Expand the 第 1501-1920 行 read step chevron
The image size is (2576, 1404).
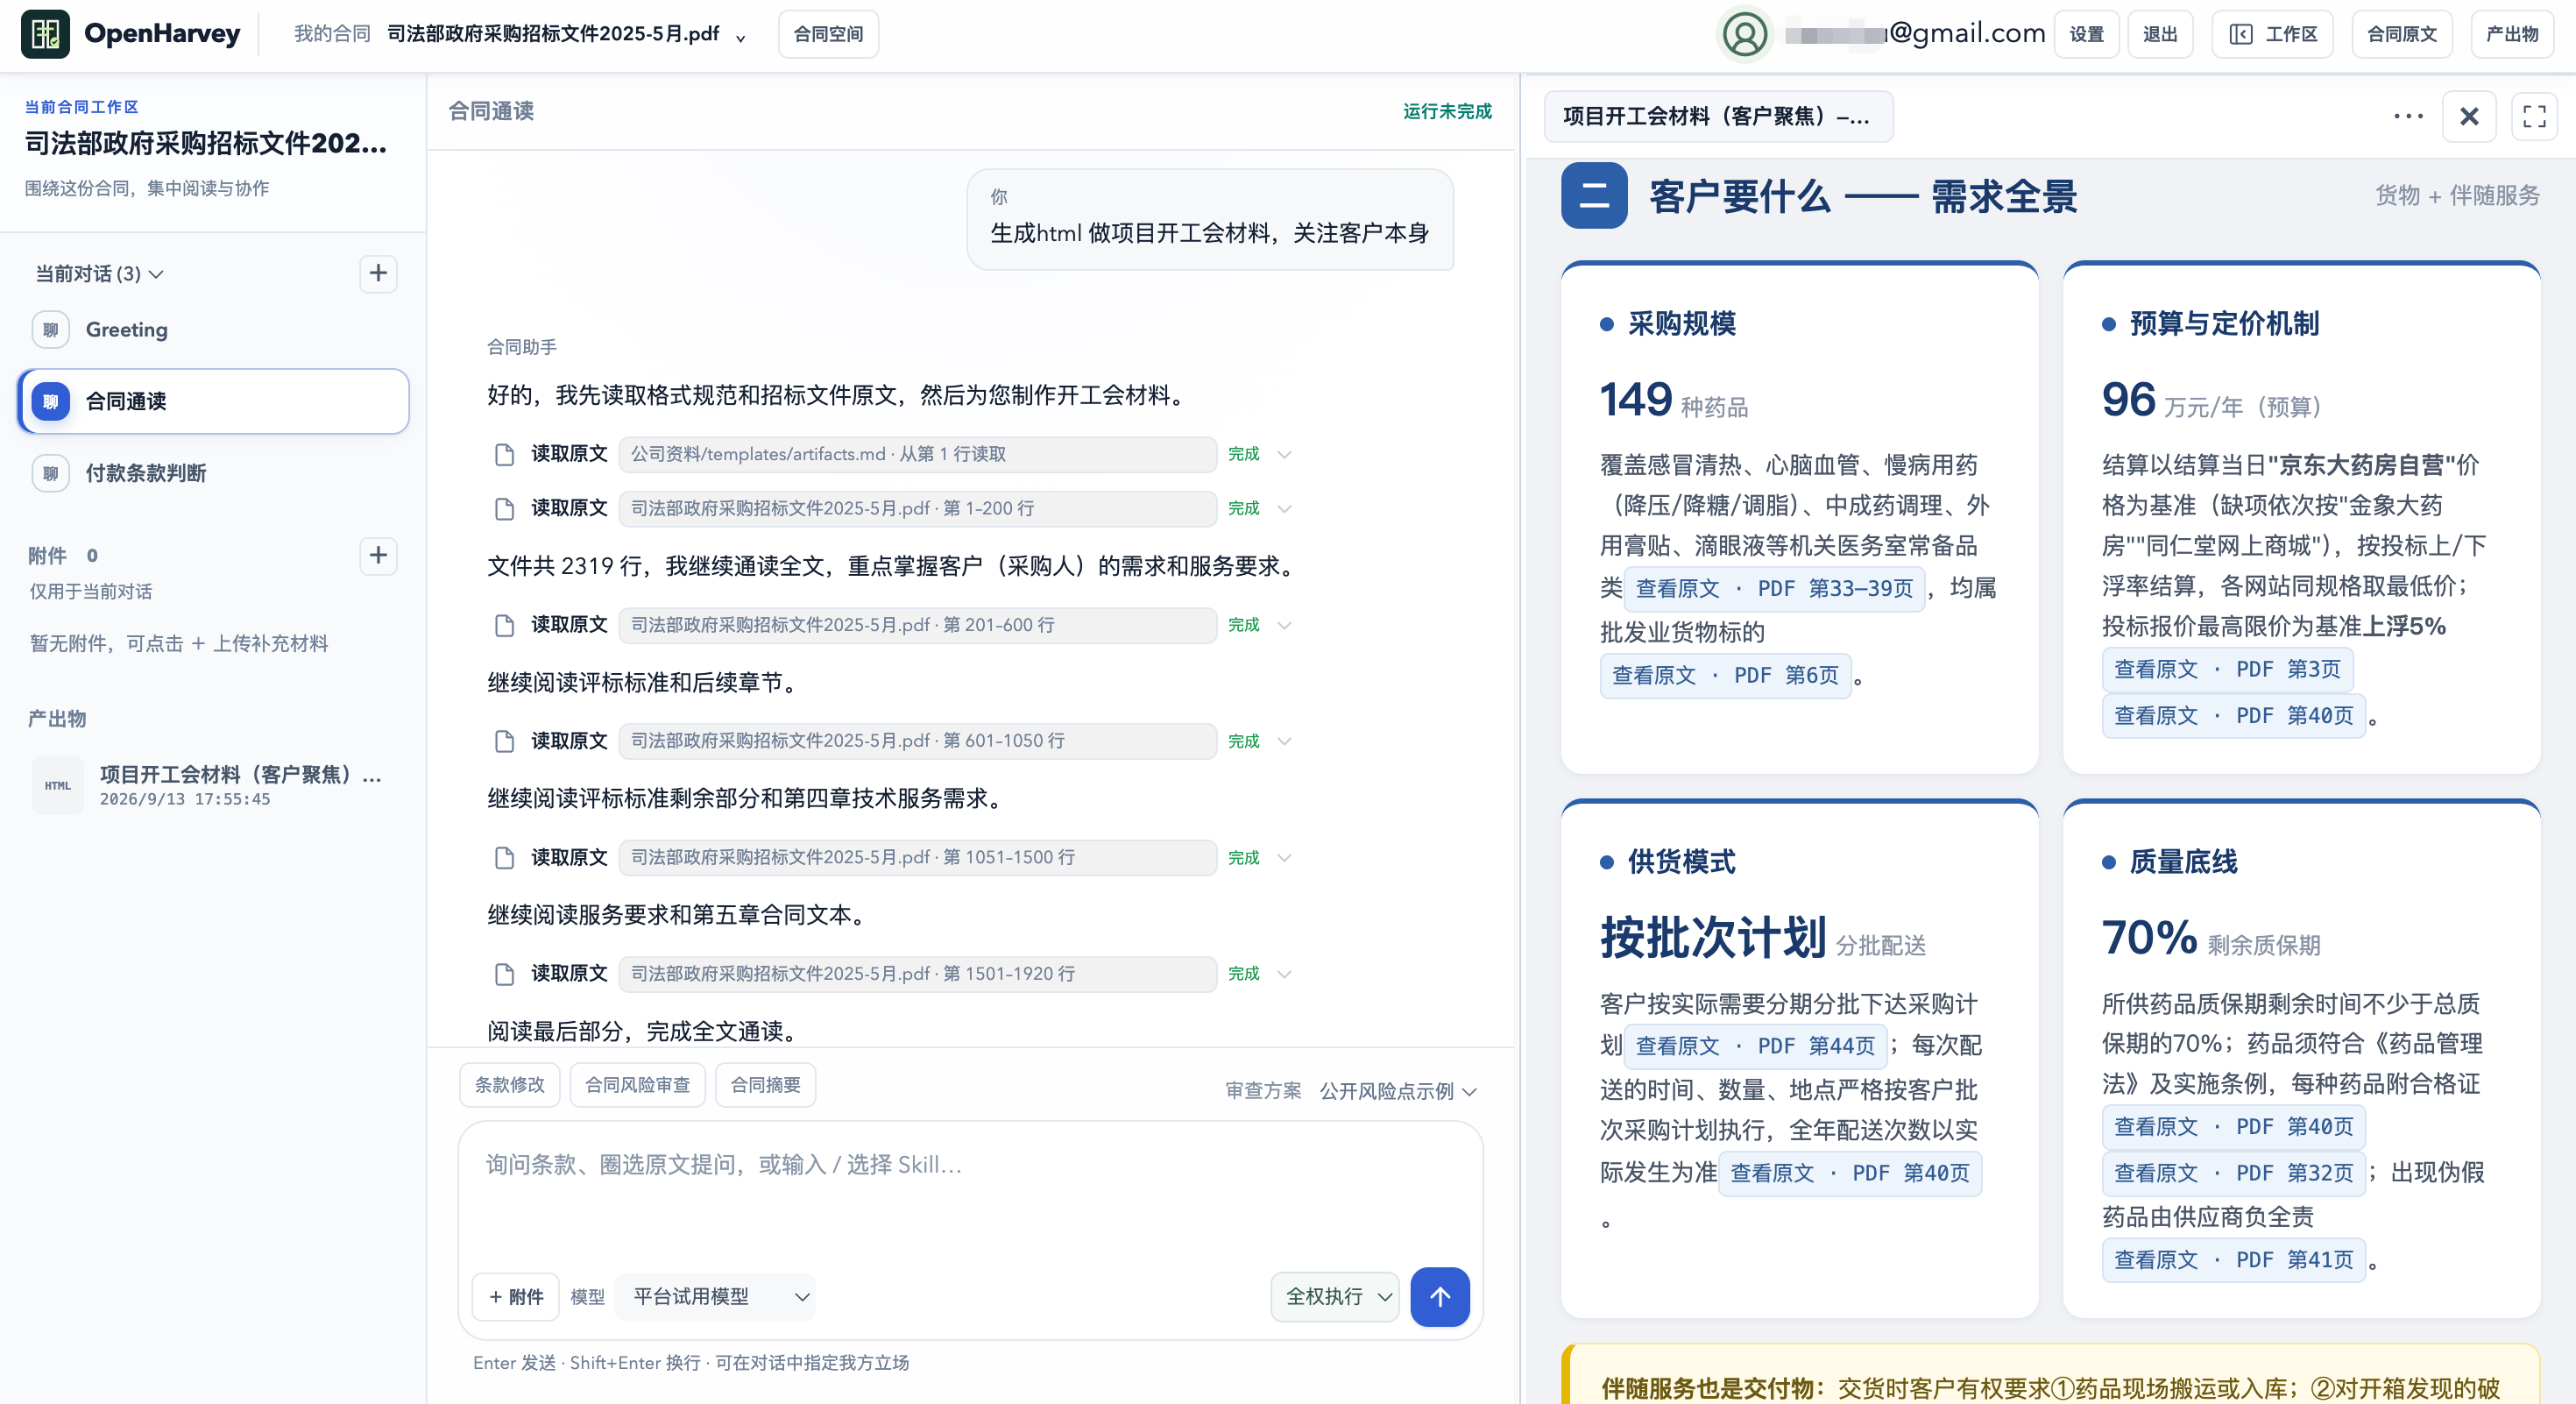point(1285,974)
